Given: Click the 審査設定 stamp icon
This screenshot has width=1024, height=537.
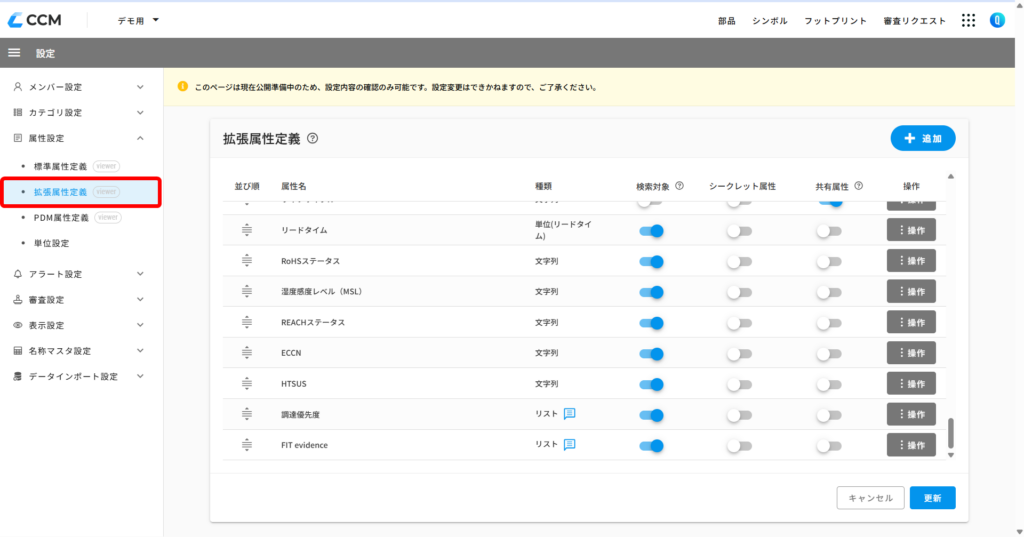Looking at the screenshot, I should [x=18, y=299].
